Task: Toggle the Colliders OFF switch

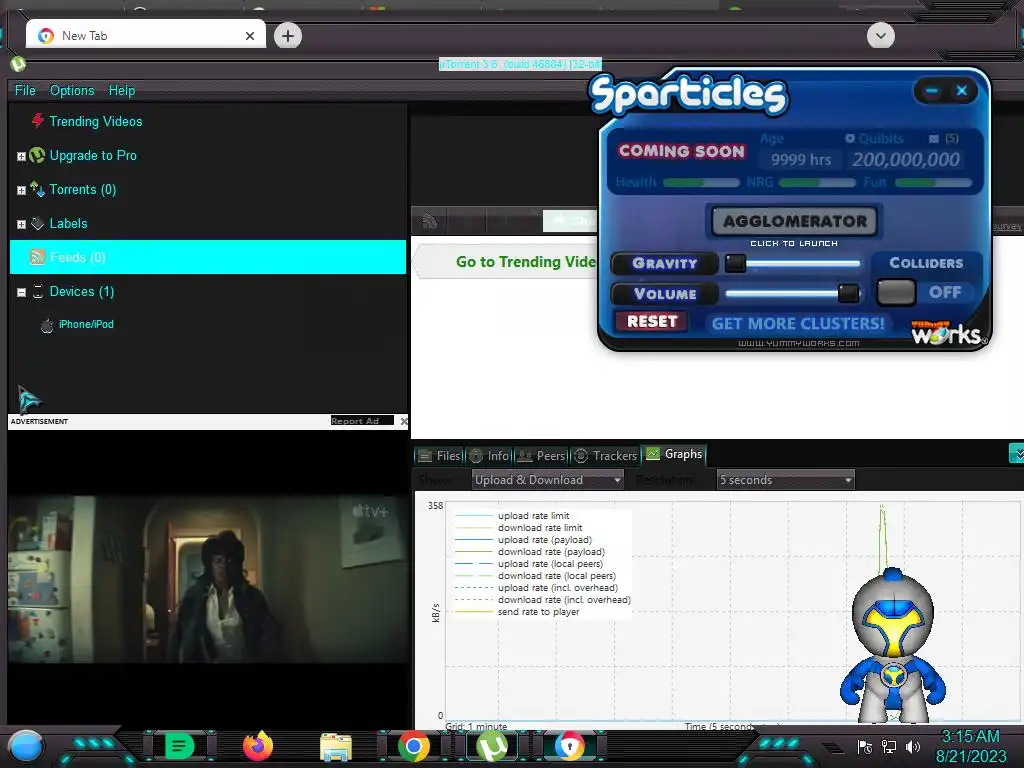Action: pos(896,293)
